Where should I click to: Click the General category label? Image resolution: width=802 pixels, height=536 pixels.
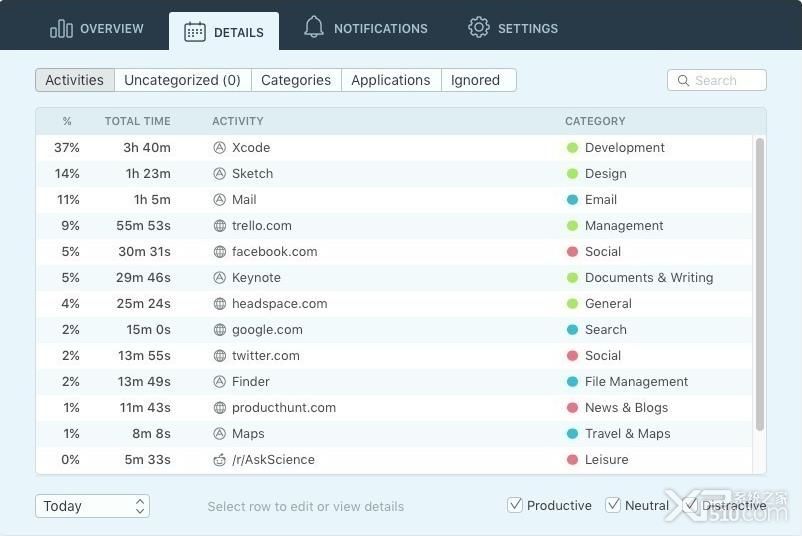tap(608, 304)
